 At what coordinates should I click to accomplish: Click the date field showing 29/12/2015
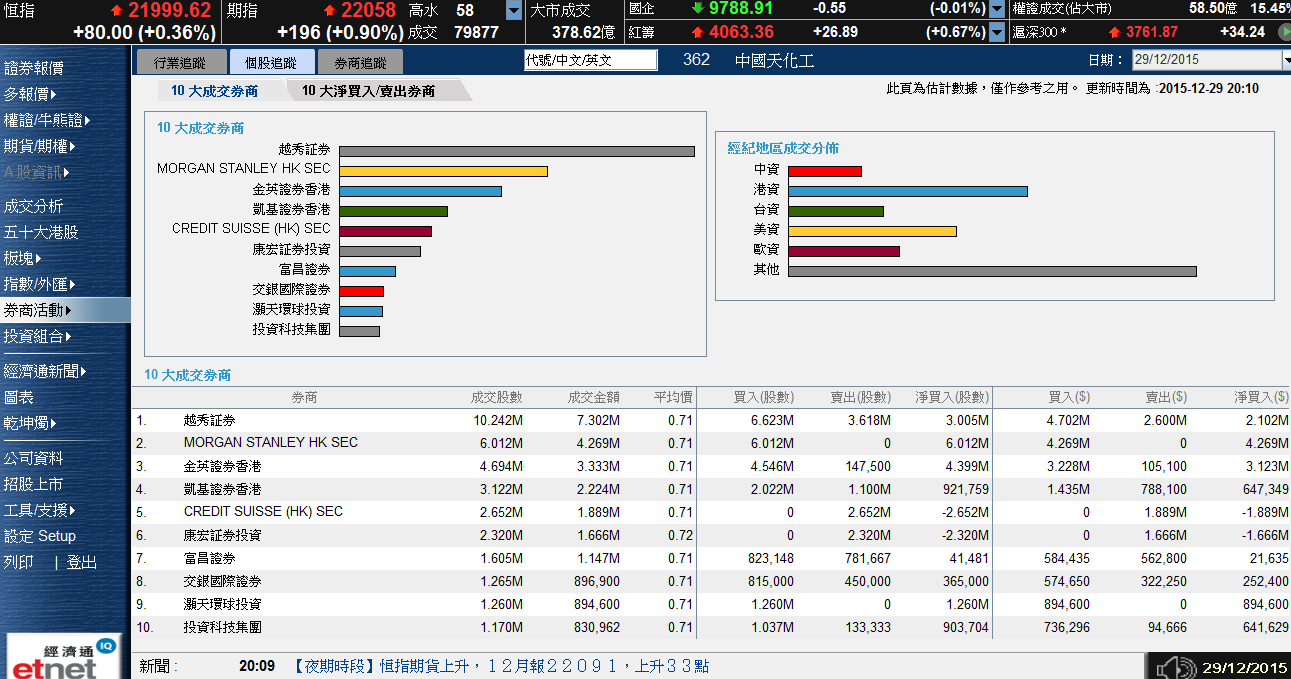click(x=1206, y=60)
